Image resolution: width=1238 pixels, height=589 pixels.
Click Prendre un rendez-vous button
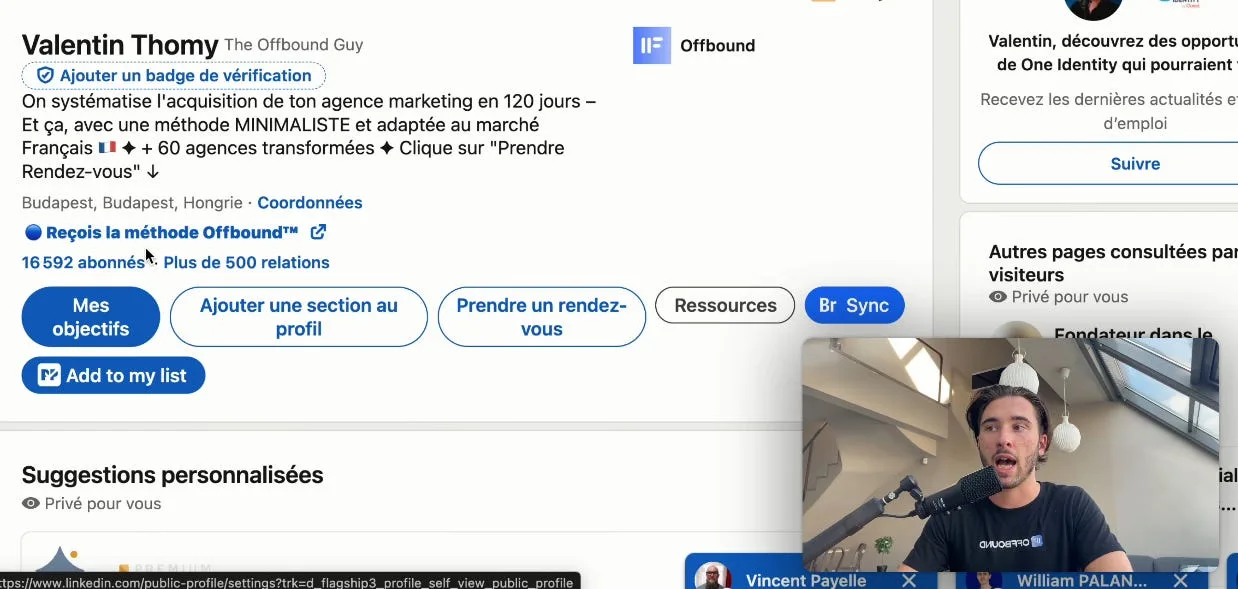tap(542, 317)
